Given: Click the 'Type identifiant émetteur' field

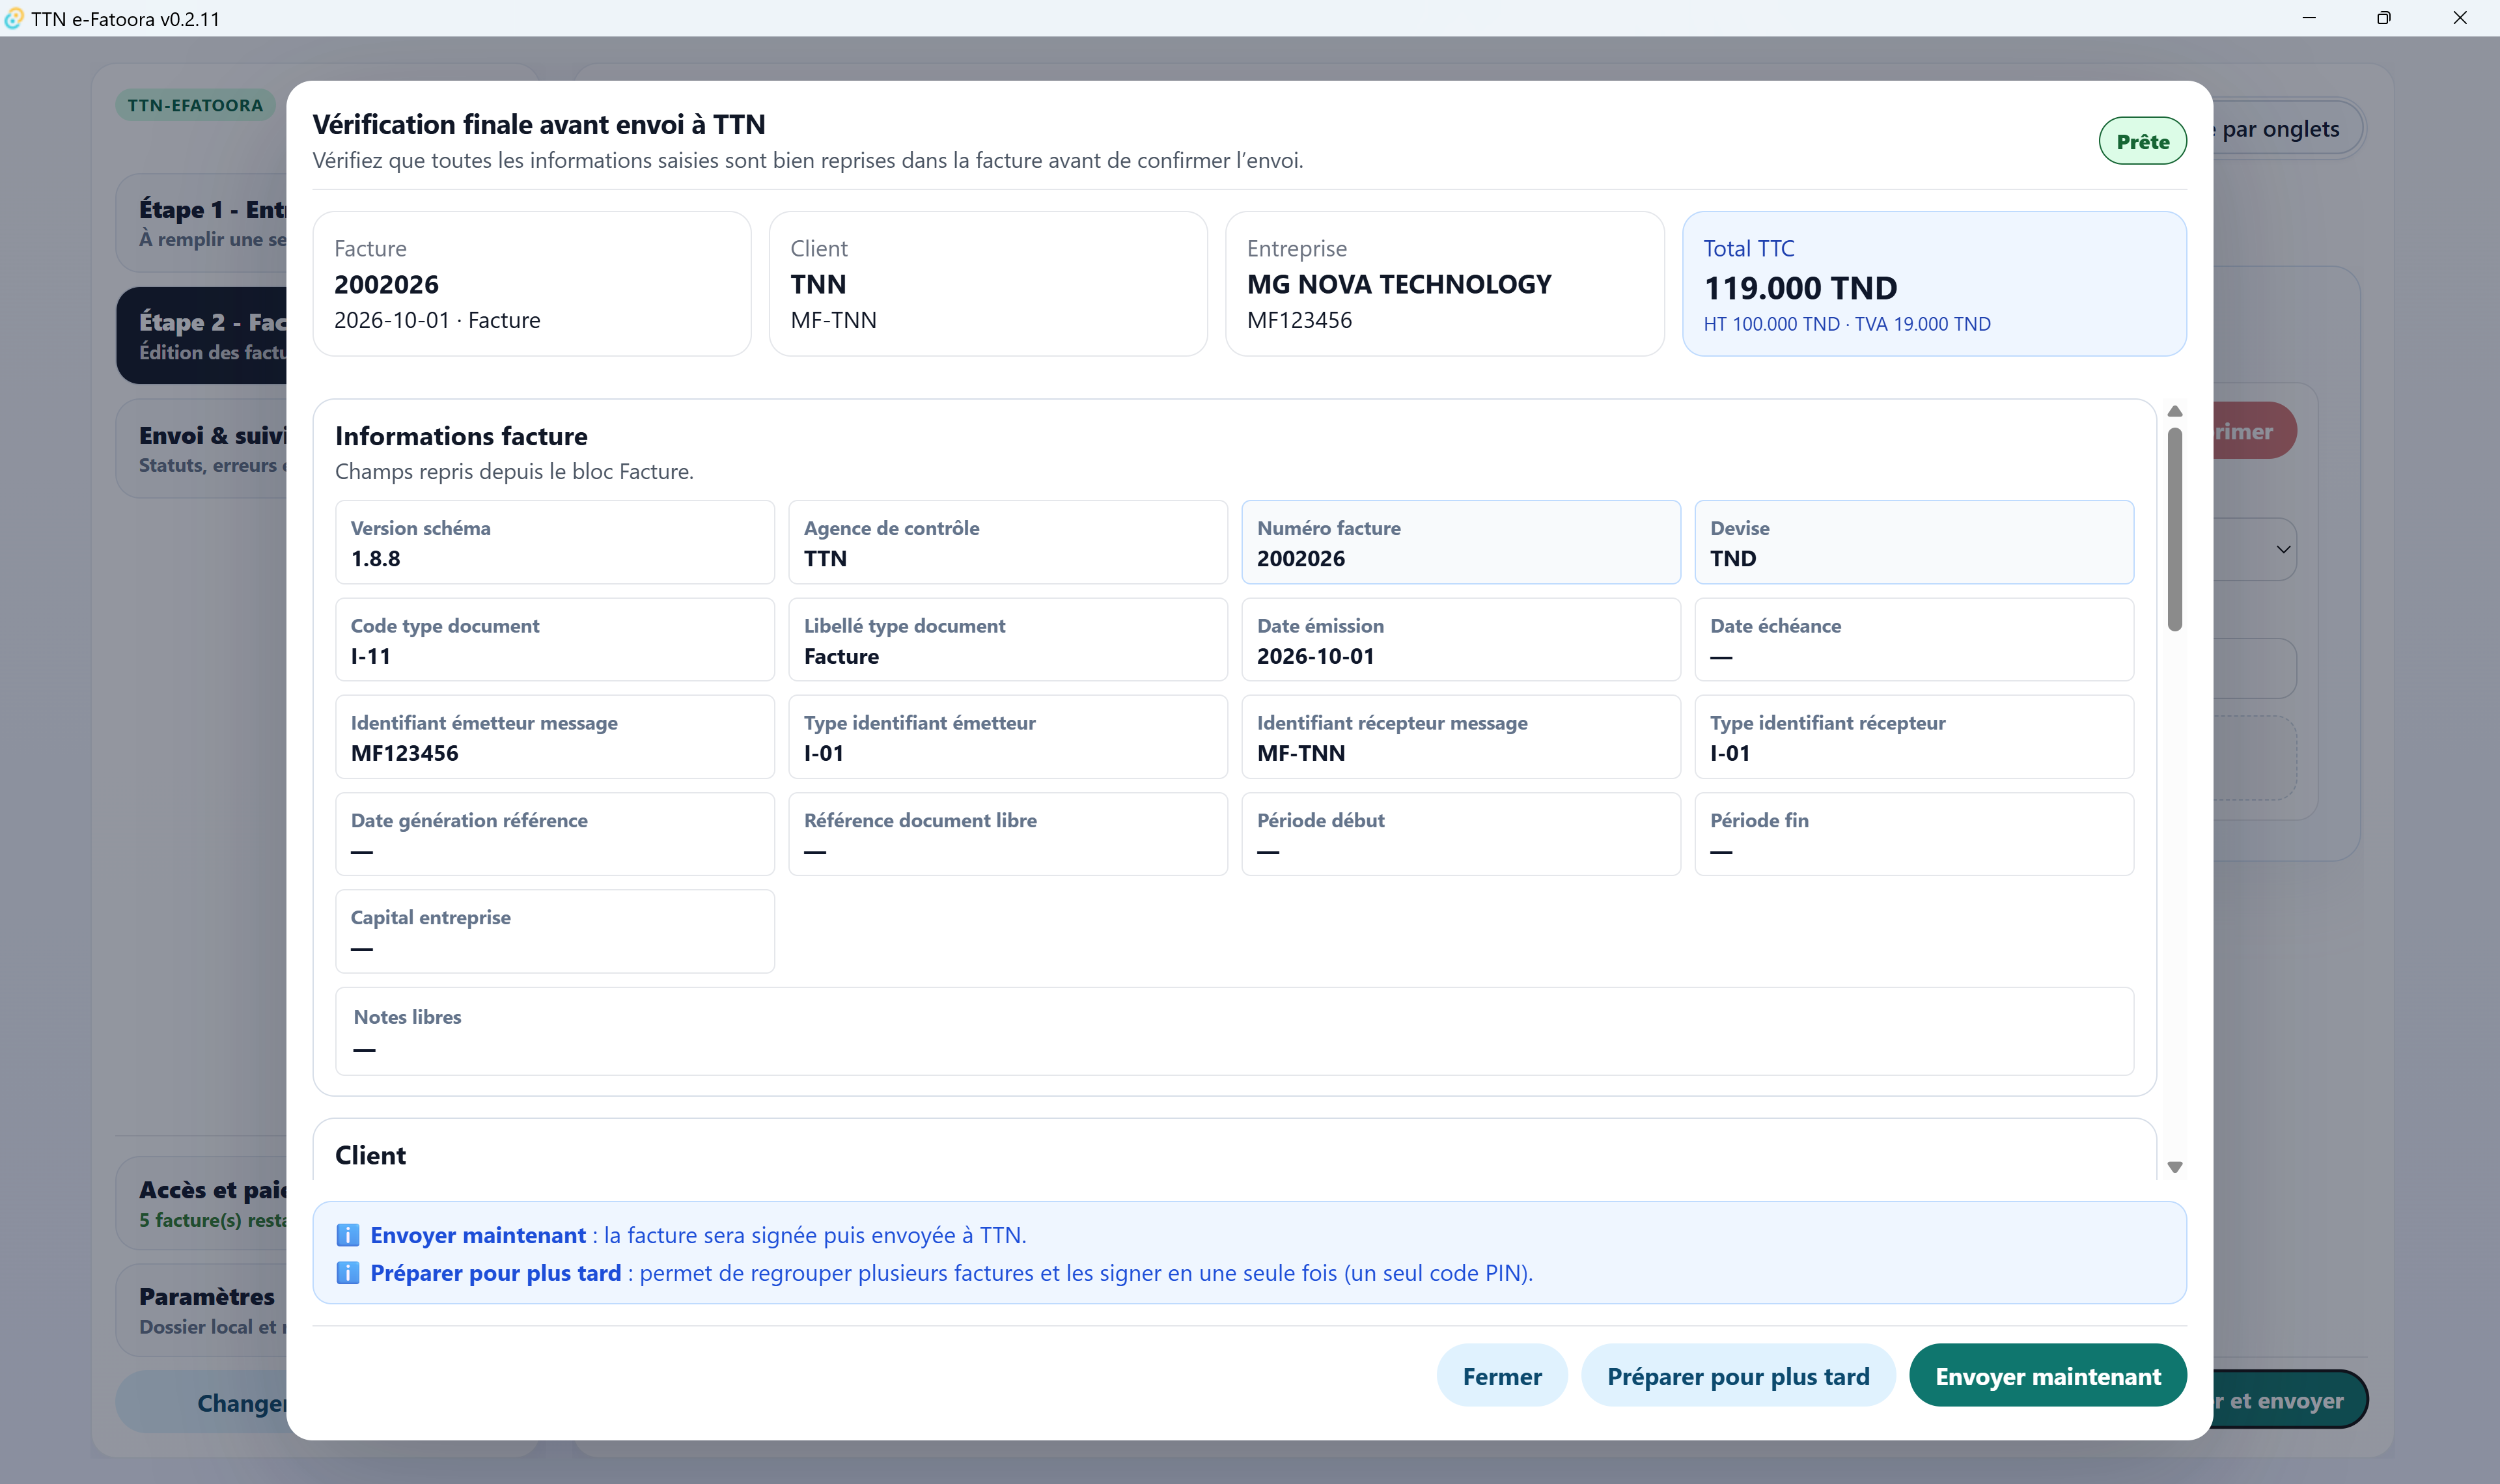Looking at the screenshot, I should (1008, 737).
